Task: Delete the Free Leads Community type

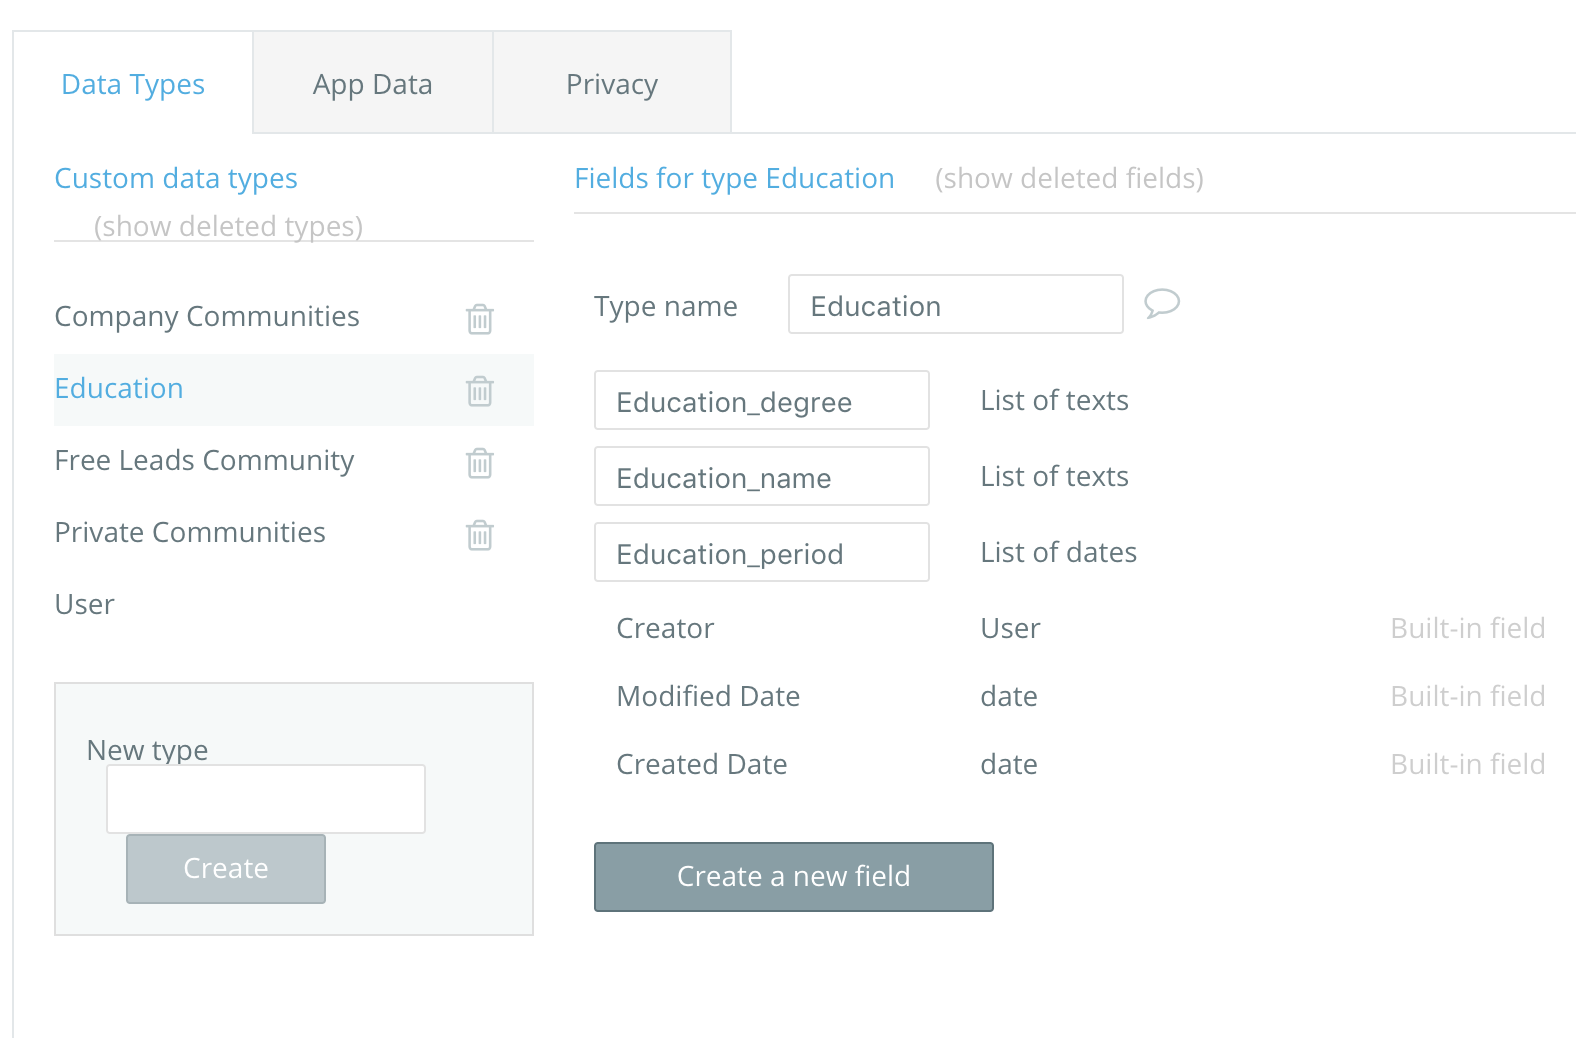Action: tap(480, 463)
